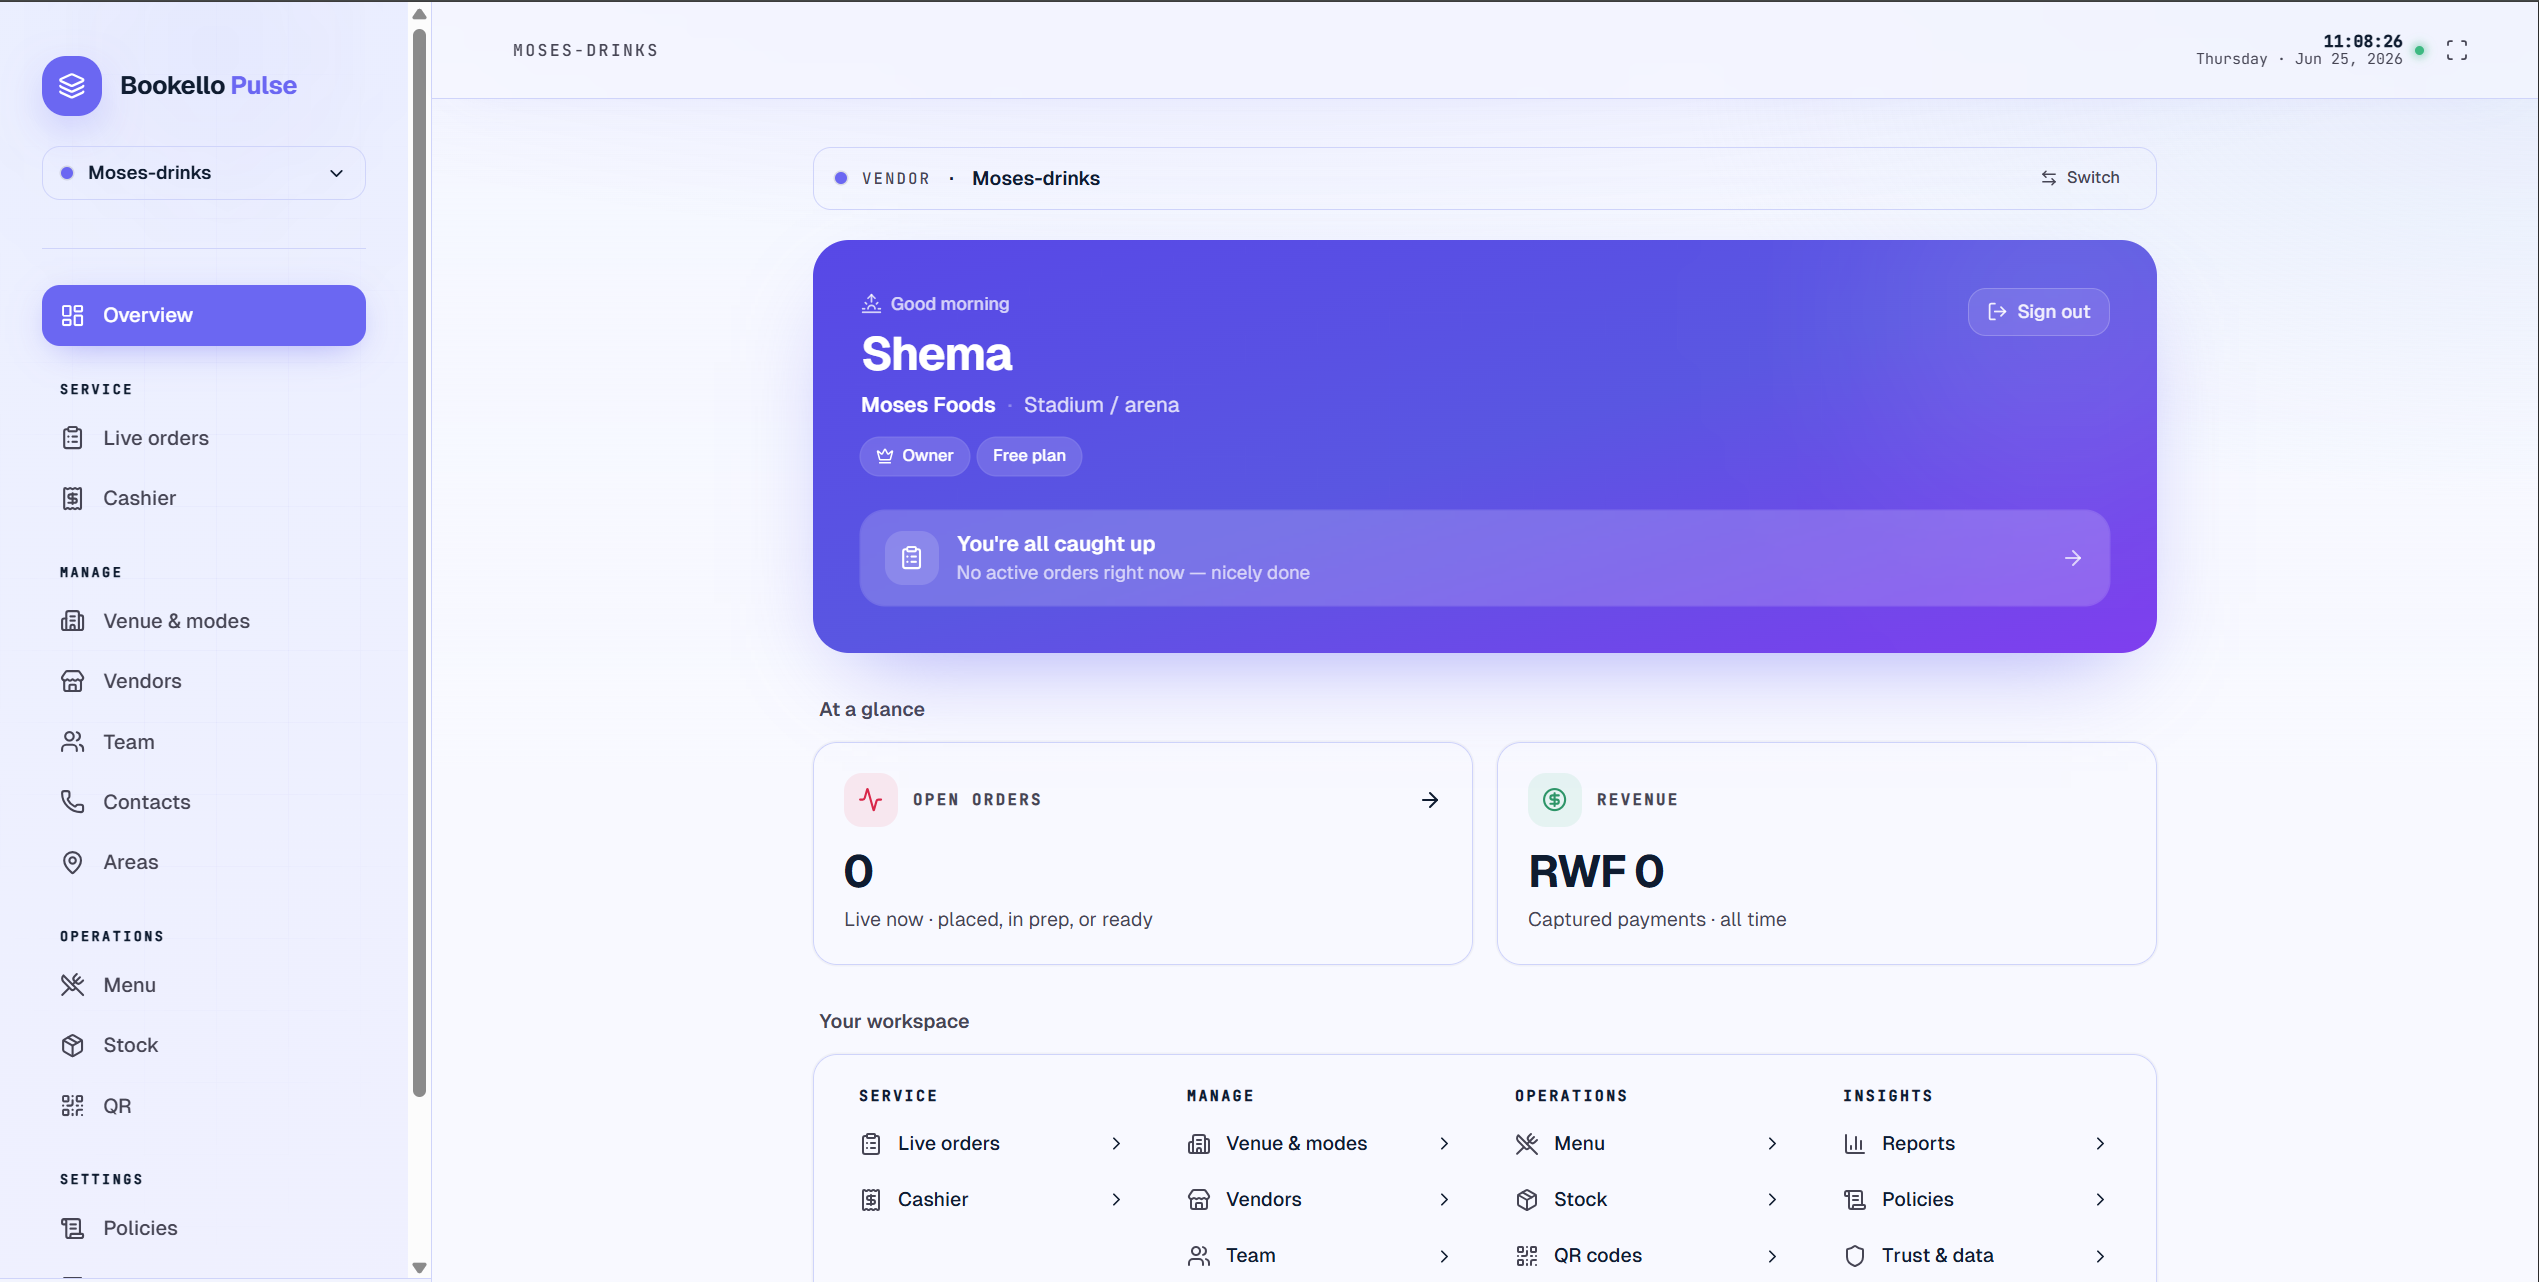The image size is (2539, 1282).
Task: Click workspace Cashier icon
Action: pos(871,1200)
